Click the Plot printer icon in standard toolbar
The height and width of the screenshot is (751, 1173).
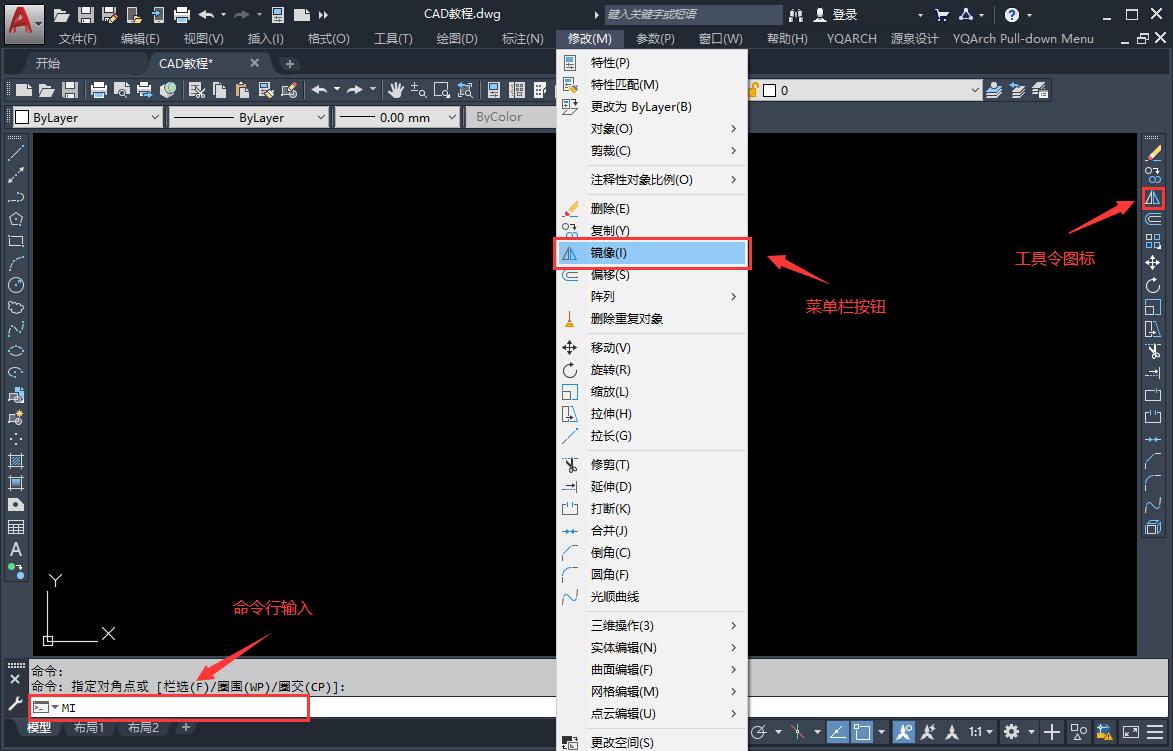pyautogui.click(x=99, y=91)
